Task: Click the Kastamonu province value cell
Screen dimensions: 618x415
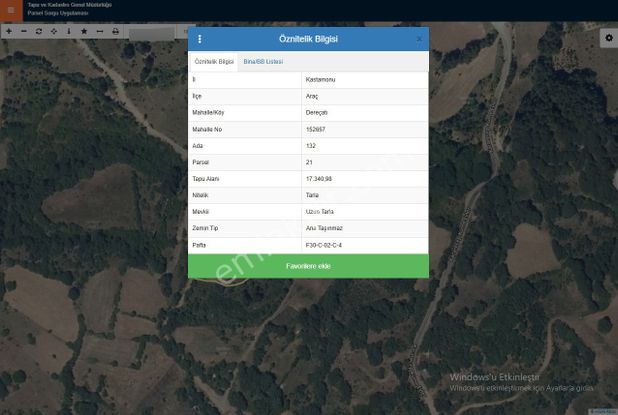Action: click(364, 79)
